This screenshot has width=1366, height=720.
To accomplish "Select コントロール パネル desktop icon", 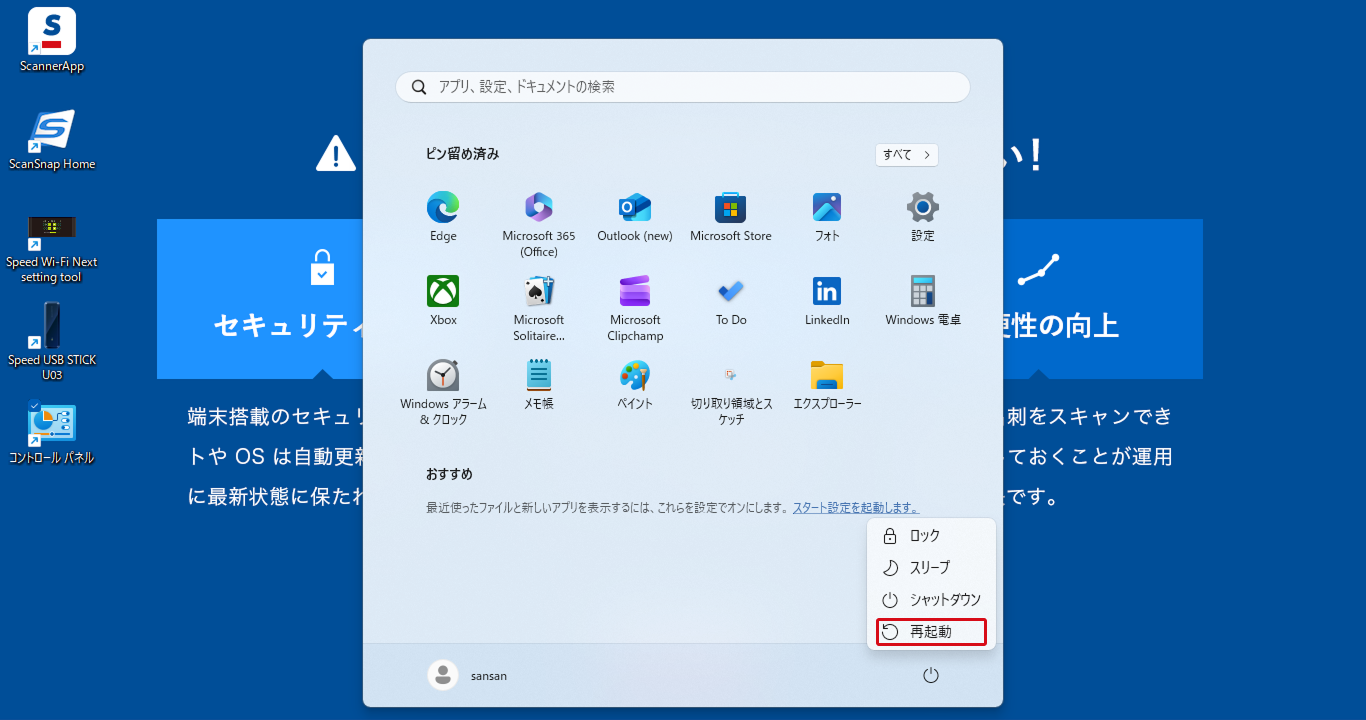I will (52, 434).
